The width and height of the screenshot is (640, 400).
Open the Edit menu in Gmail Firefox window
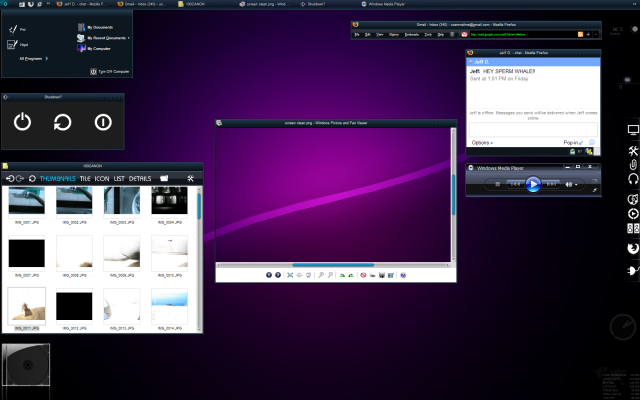coord(367,35)
